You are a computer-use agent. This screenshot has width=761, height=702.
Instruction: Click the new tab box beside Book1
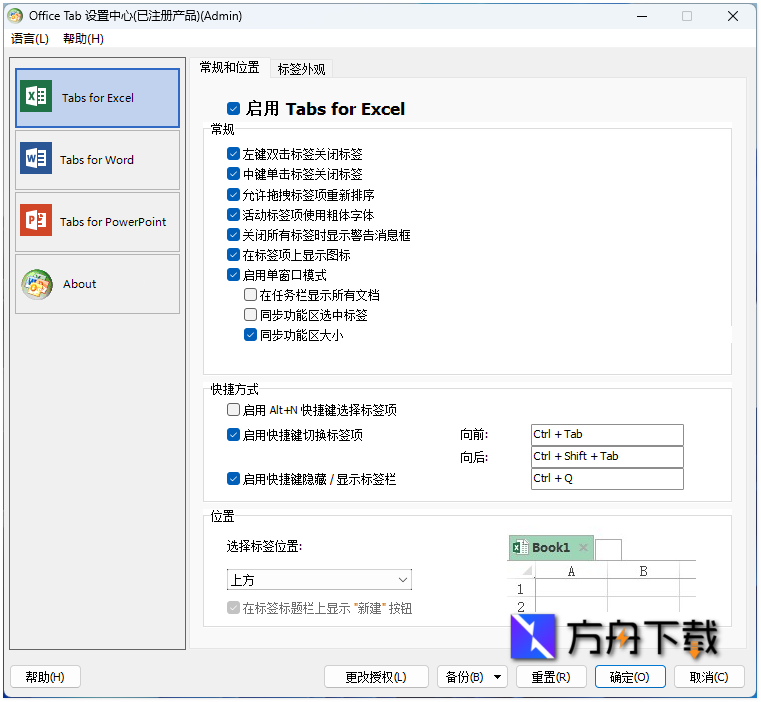[608, 550]
